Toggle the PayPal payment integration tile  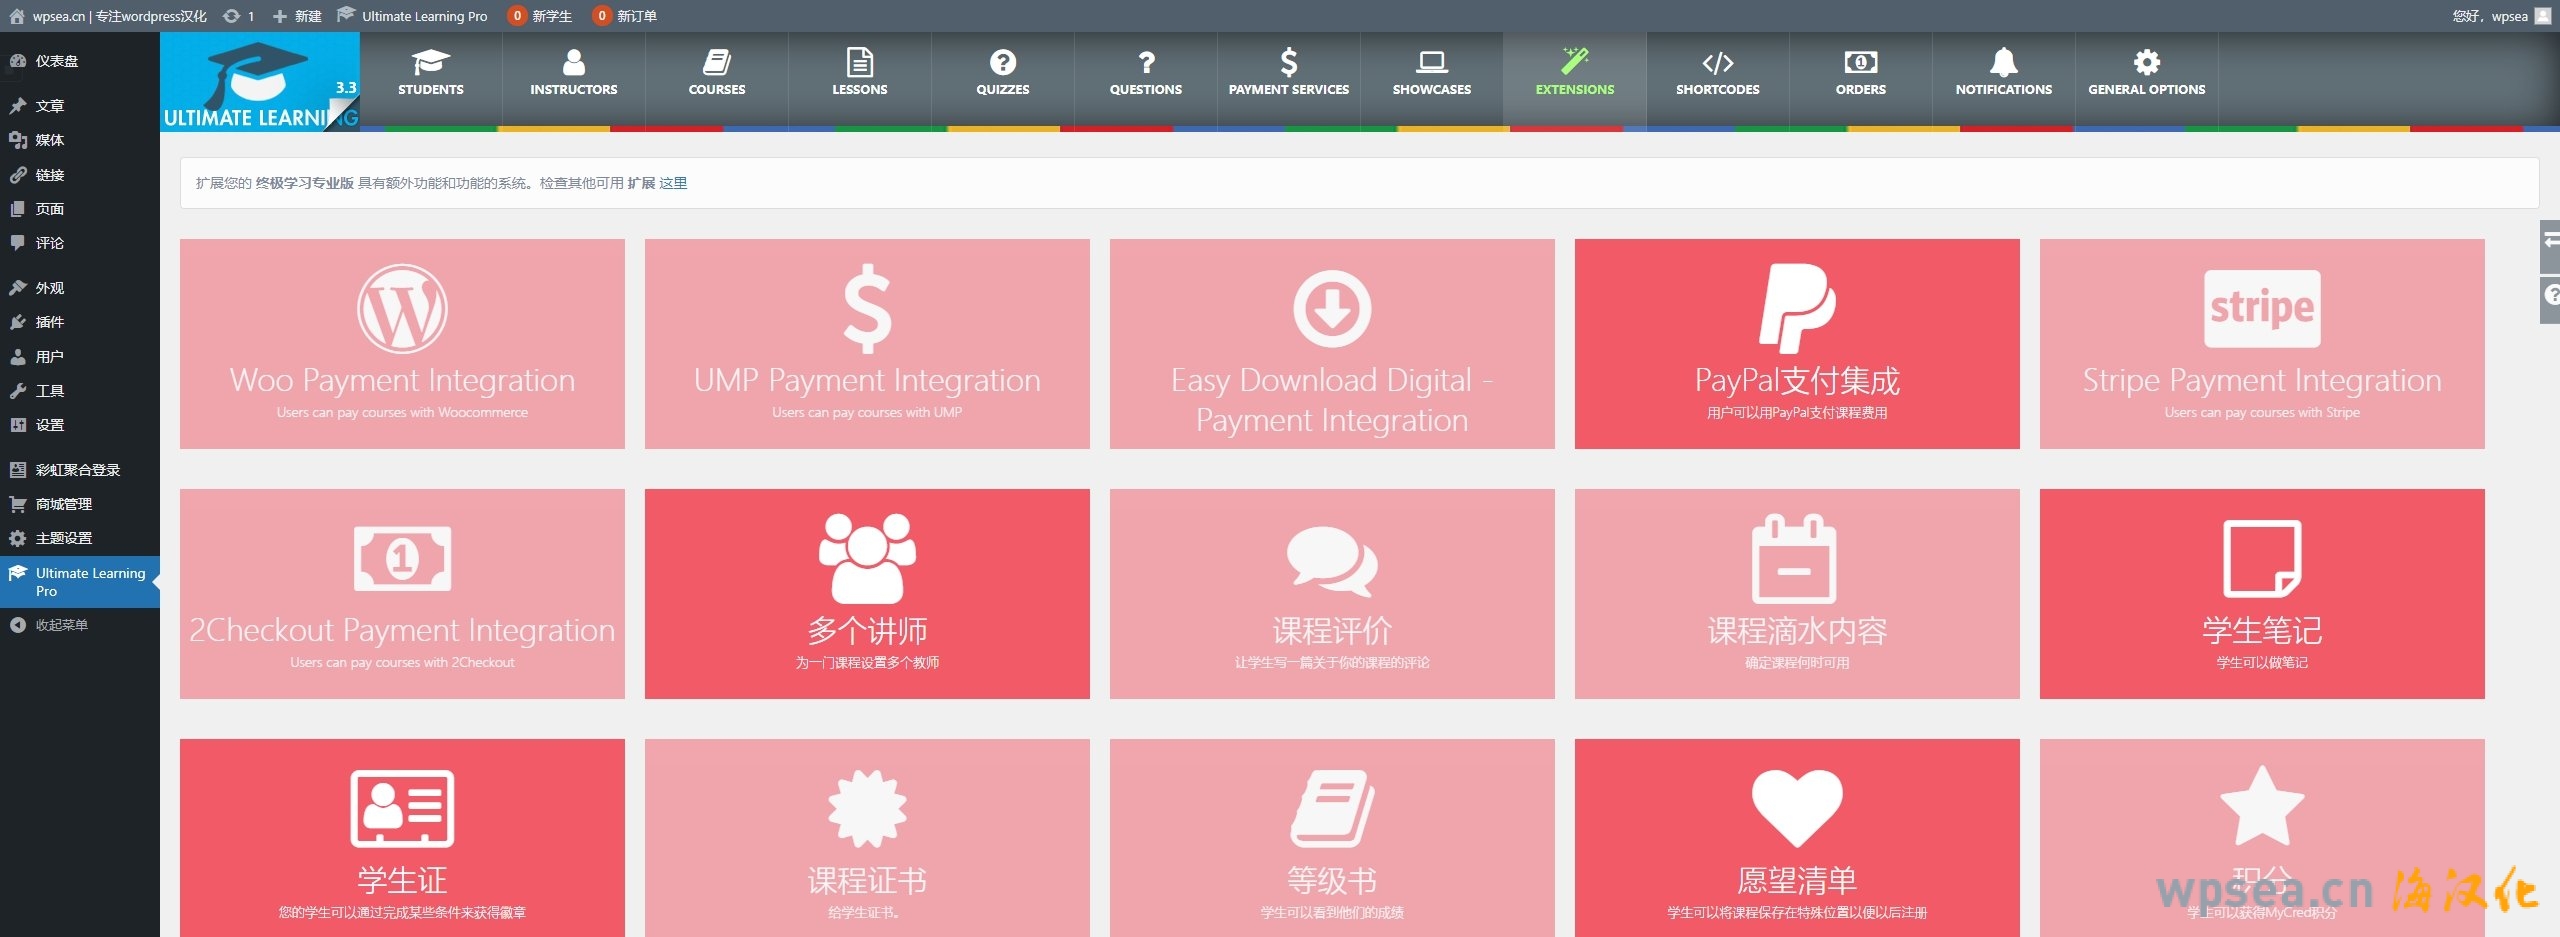[x=1796, y=343]
